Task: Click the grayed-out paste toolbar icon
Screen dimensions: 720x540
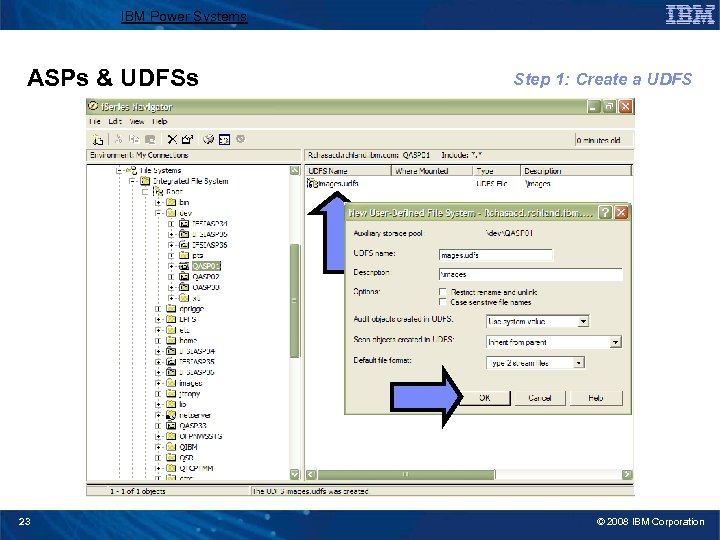Action: pyautogui.click(x=150, y=140)
